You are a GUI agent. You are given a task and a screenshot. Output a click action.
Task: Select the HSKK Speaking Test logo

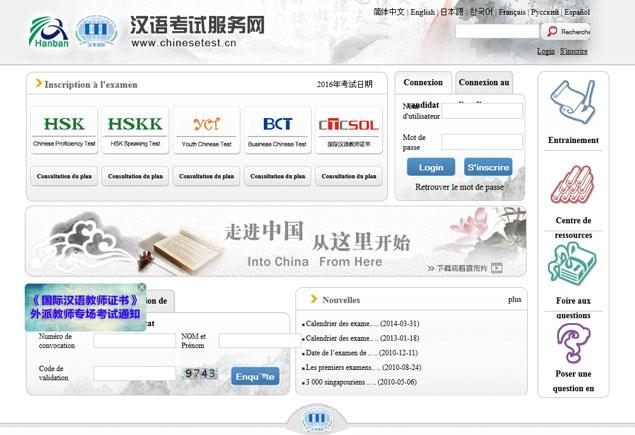pyautogui.click(x=135, y=130)
